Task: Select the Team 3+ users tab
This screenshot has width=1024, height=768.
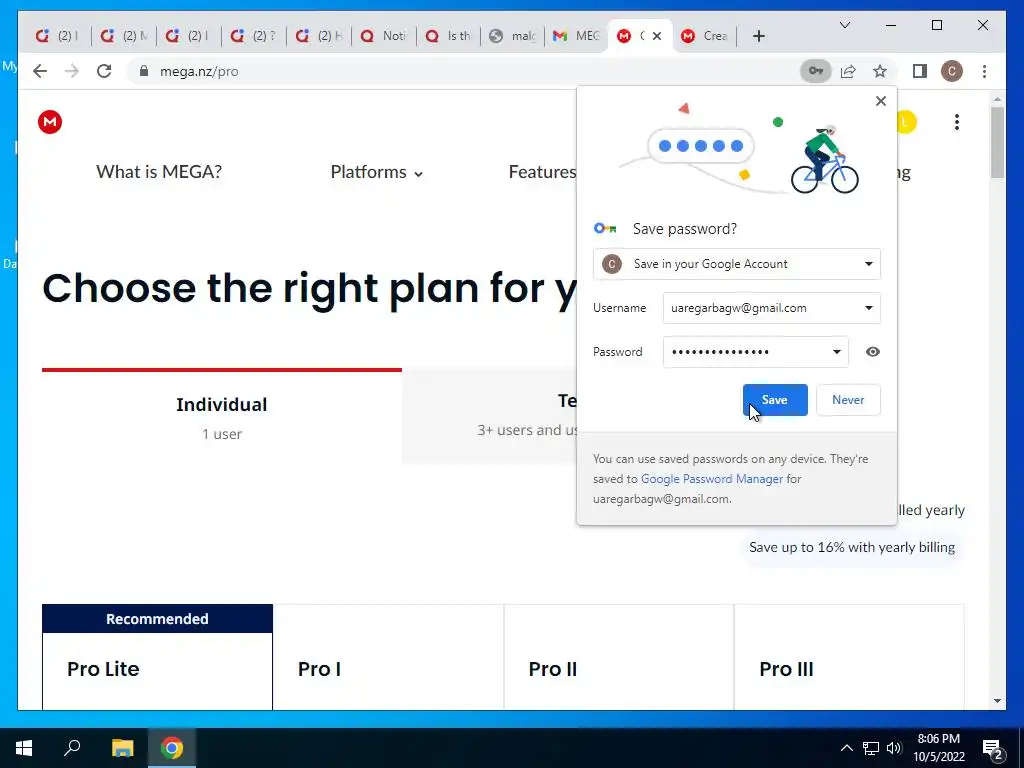Action: [490, 417]
